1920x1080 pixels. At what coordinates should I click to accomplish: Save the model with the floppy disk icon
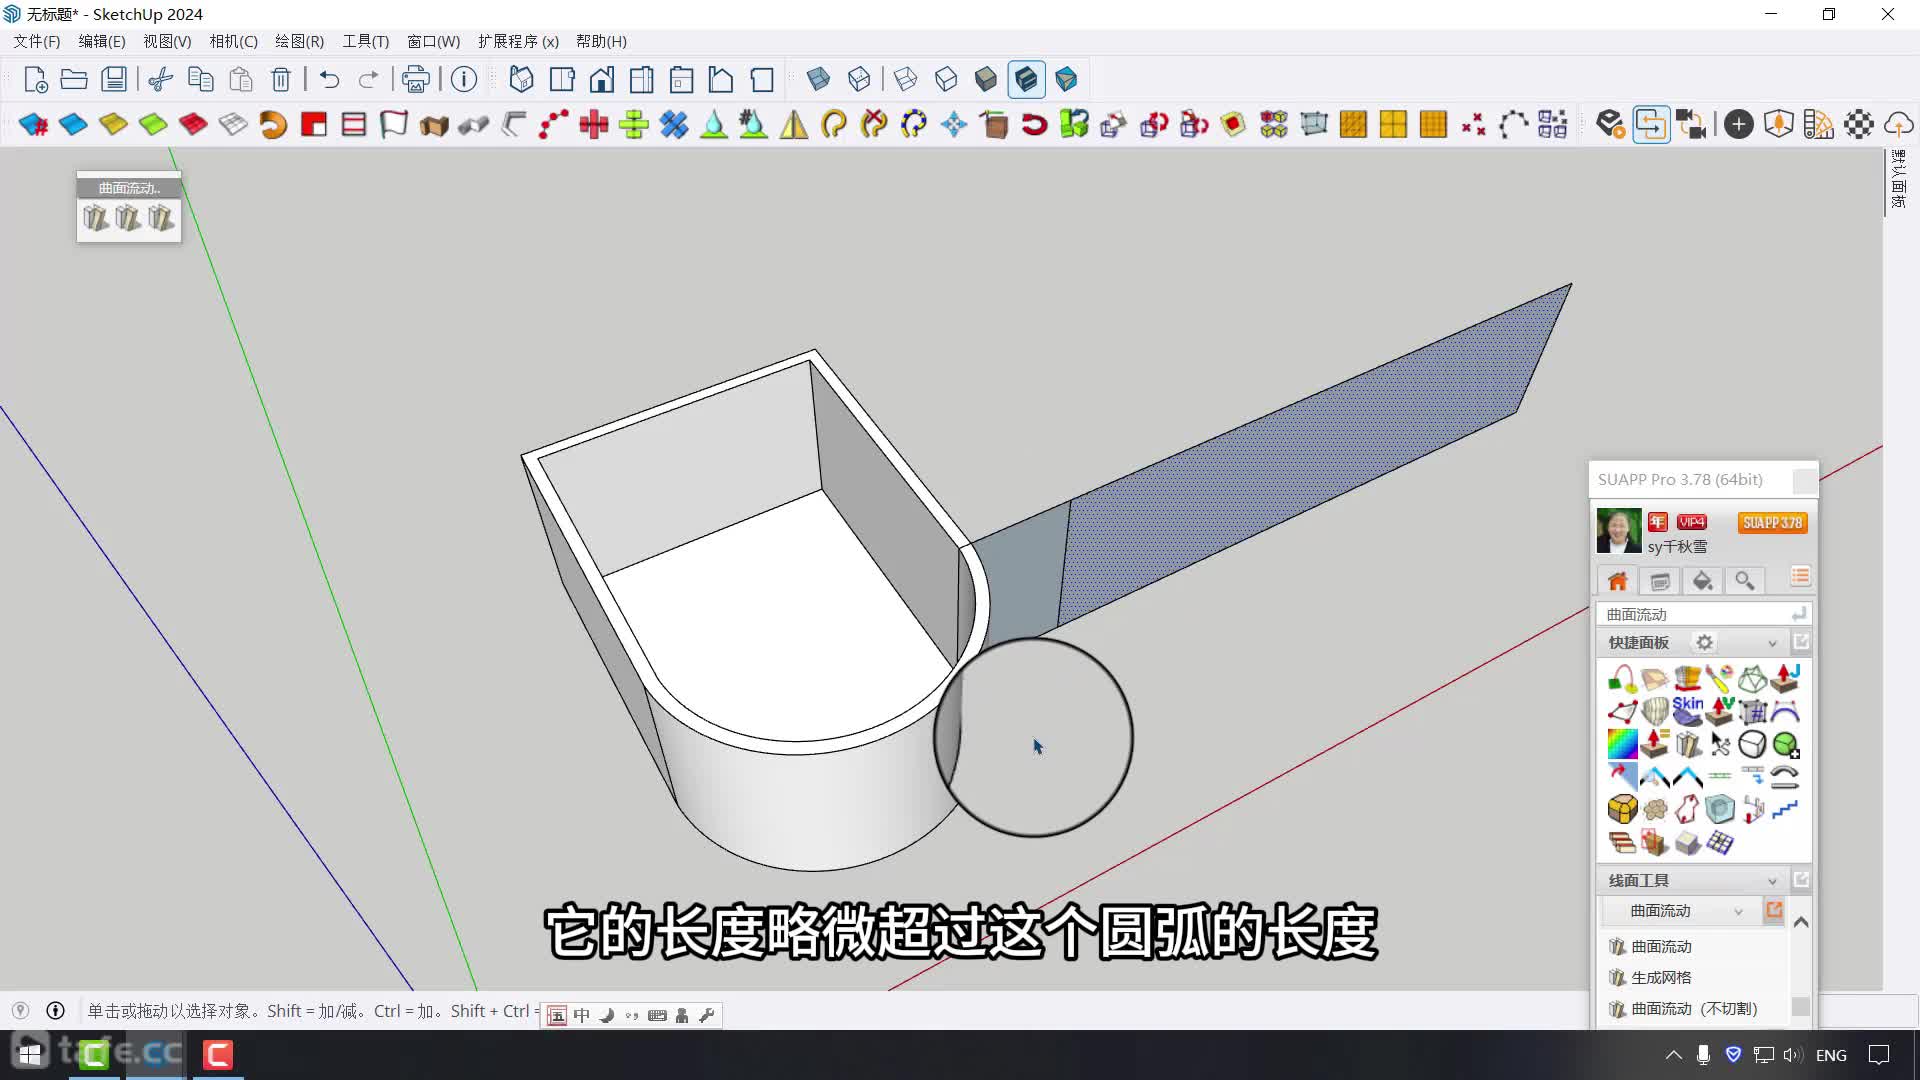point(114,79)
